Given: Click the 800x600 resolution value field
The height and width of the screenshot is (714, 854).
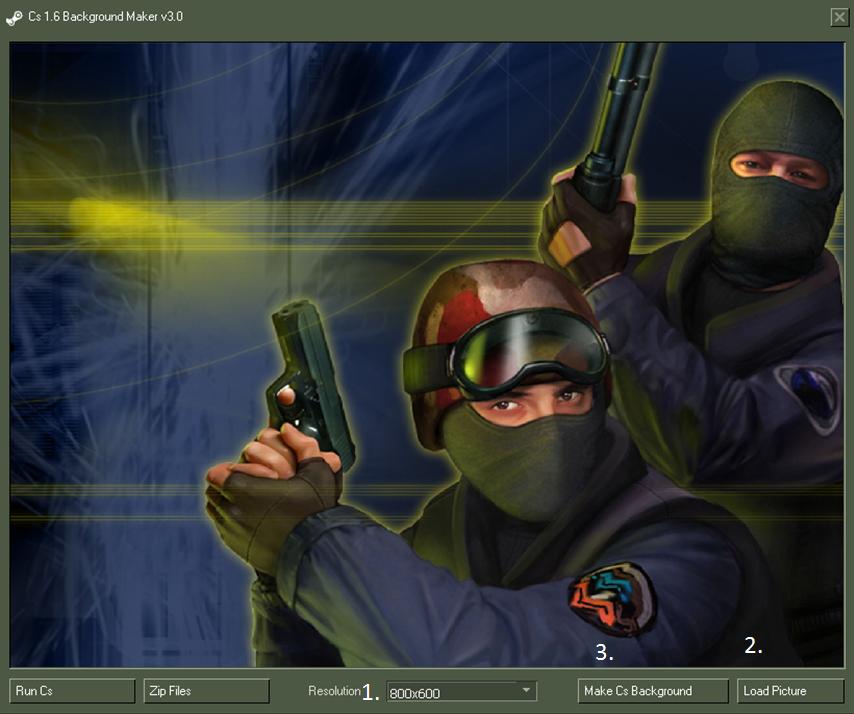Looking at the screenshot, I should coord(450,692).
